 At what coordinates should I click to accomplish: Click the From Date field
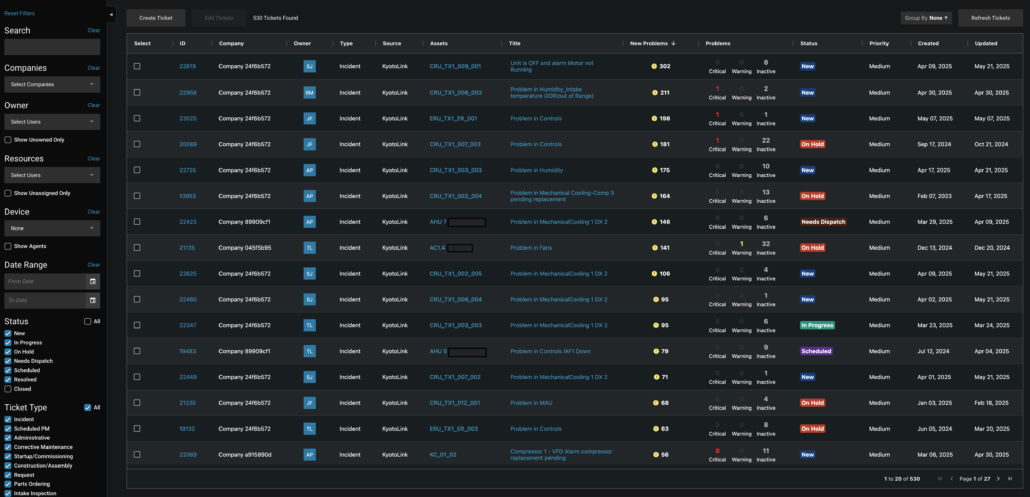(45, 281)
